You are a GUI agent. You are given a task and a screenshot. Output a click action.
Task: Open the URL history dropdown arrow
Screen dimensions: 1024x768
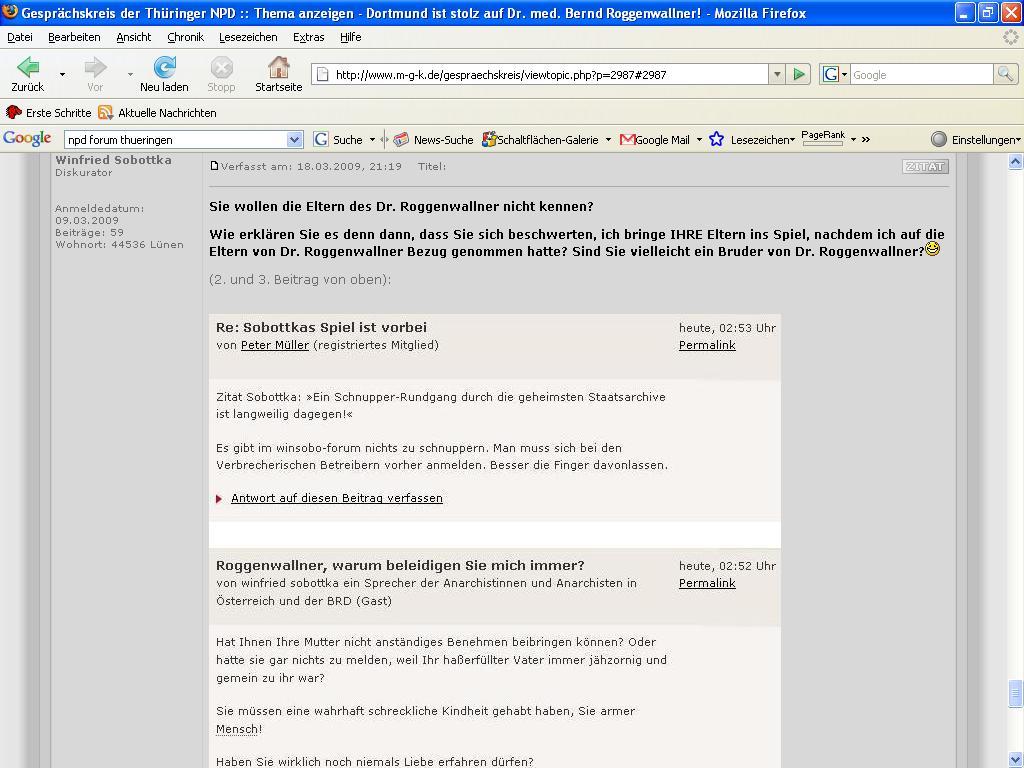coord(776,74)
